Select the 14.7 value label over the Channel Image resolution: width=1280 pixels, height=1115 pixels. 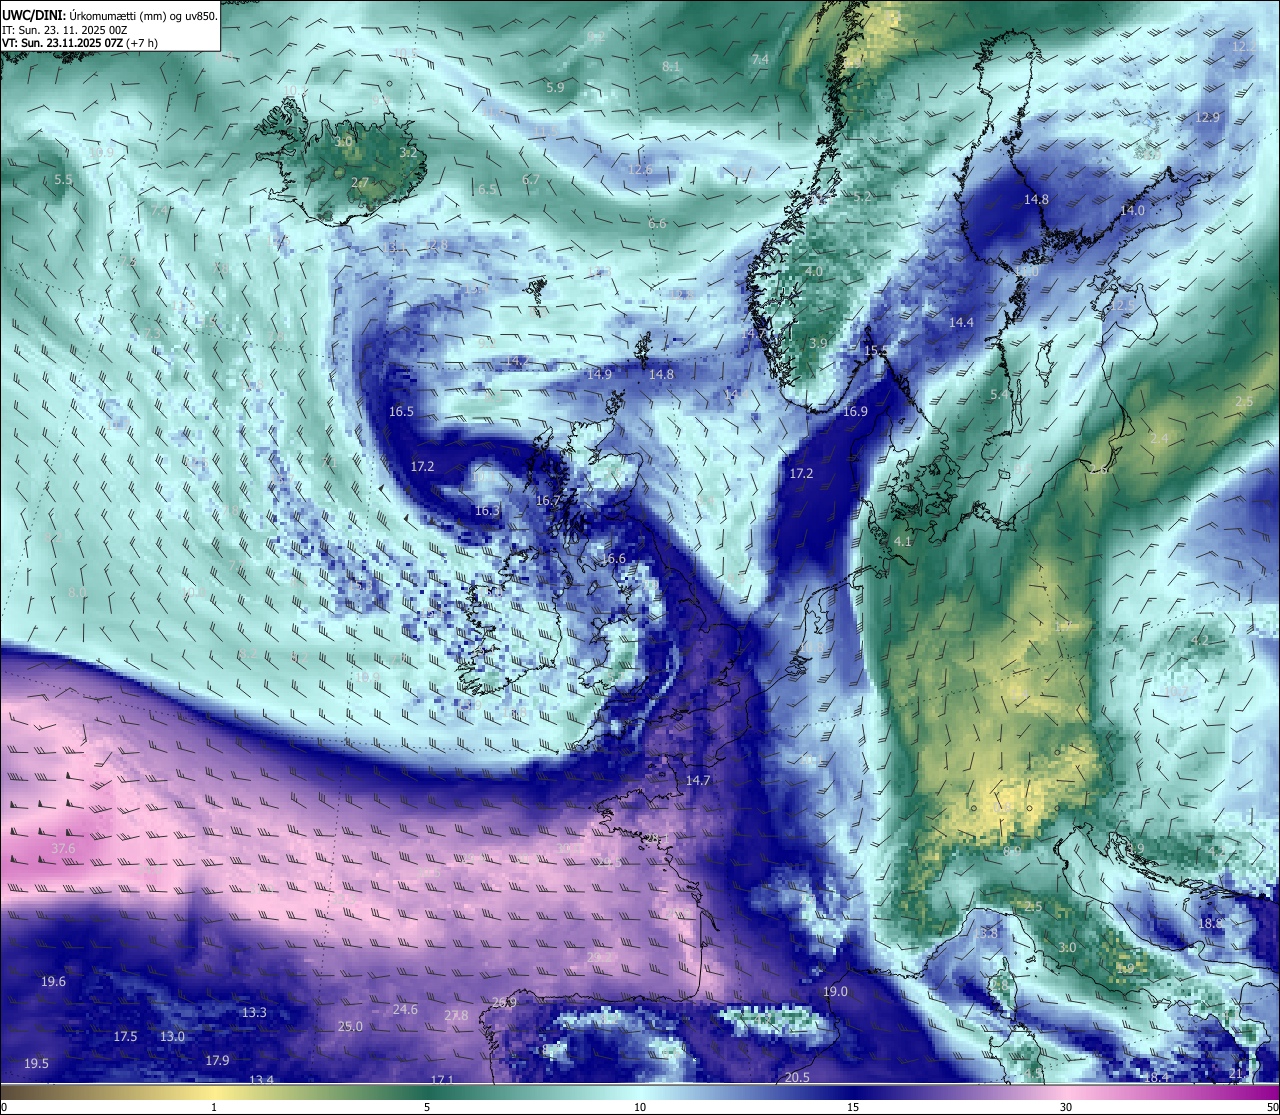pyautogui.click(x=698, y=781)
